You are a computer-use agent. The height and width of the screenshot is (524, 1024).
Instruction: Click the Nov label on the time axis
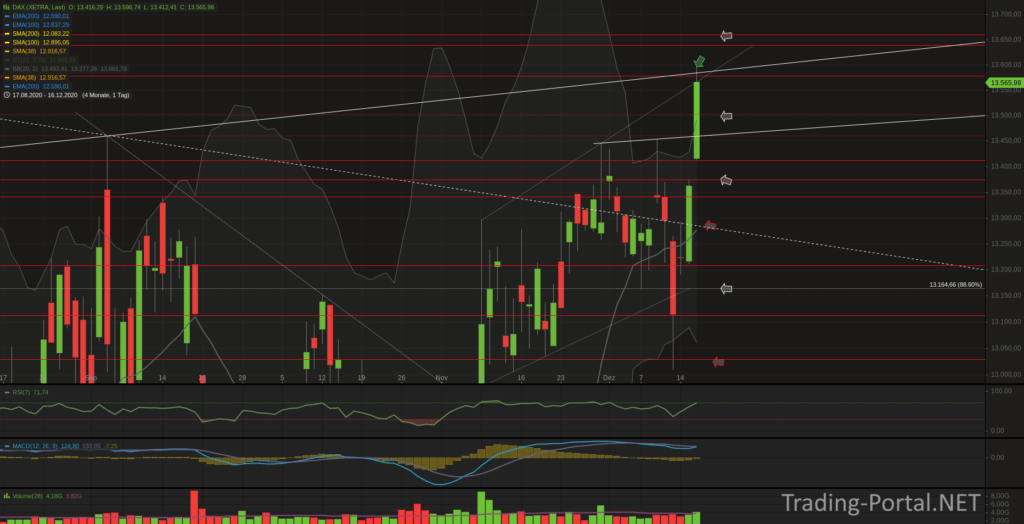point(442,378)
